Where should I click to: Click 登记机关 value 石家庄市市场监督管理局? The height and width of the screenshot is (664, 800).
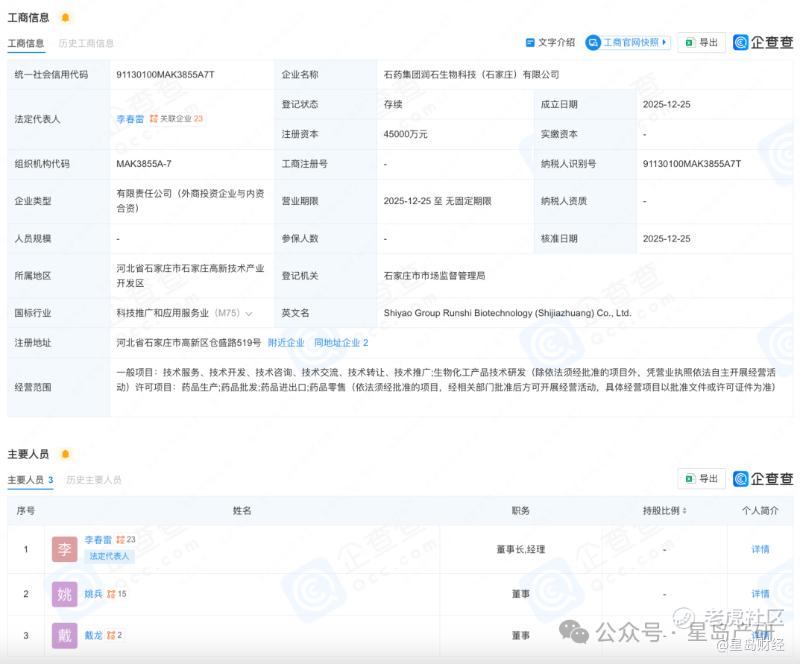point(434,276)
